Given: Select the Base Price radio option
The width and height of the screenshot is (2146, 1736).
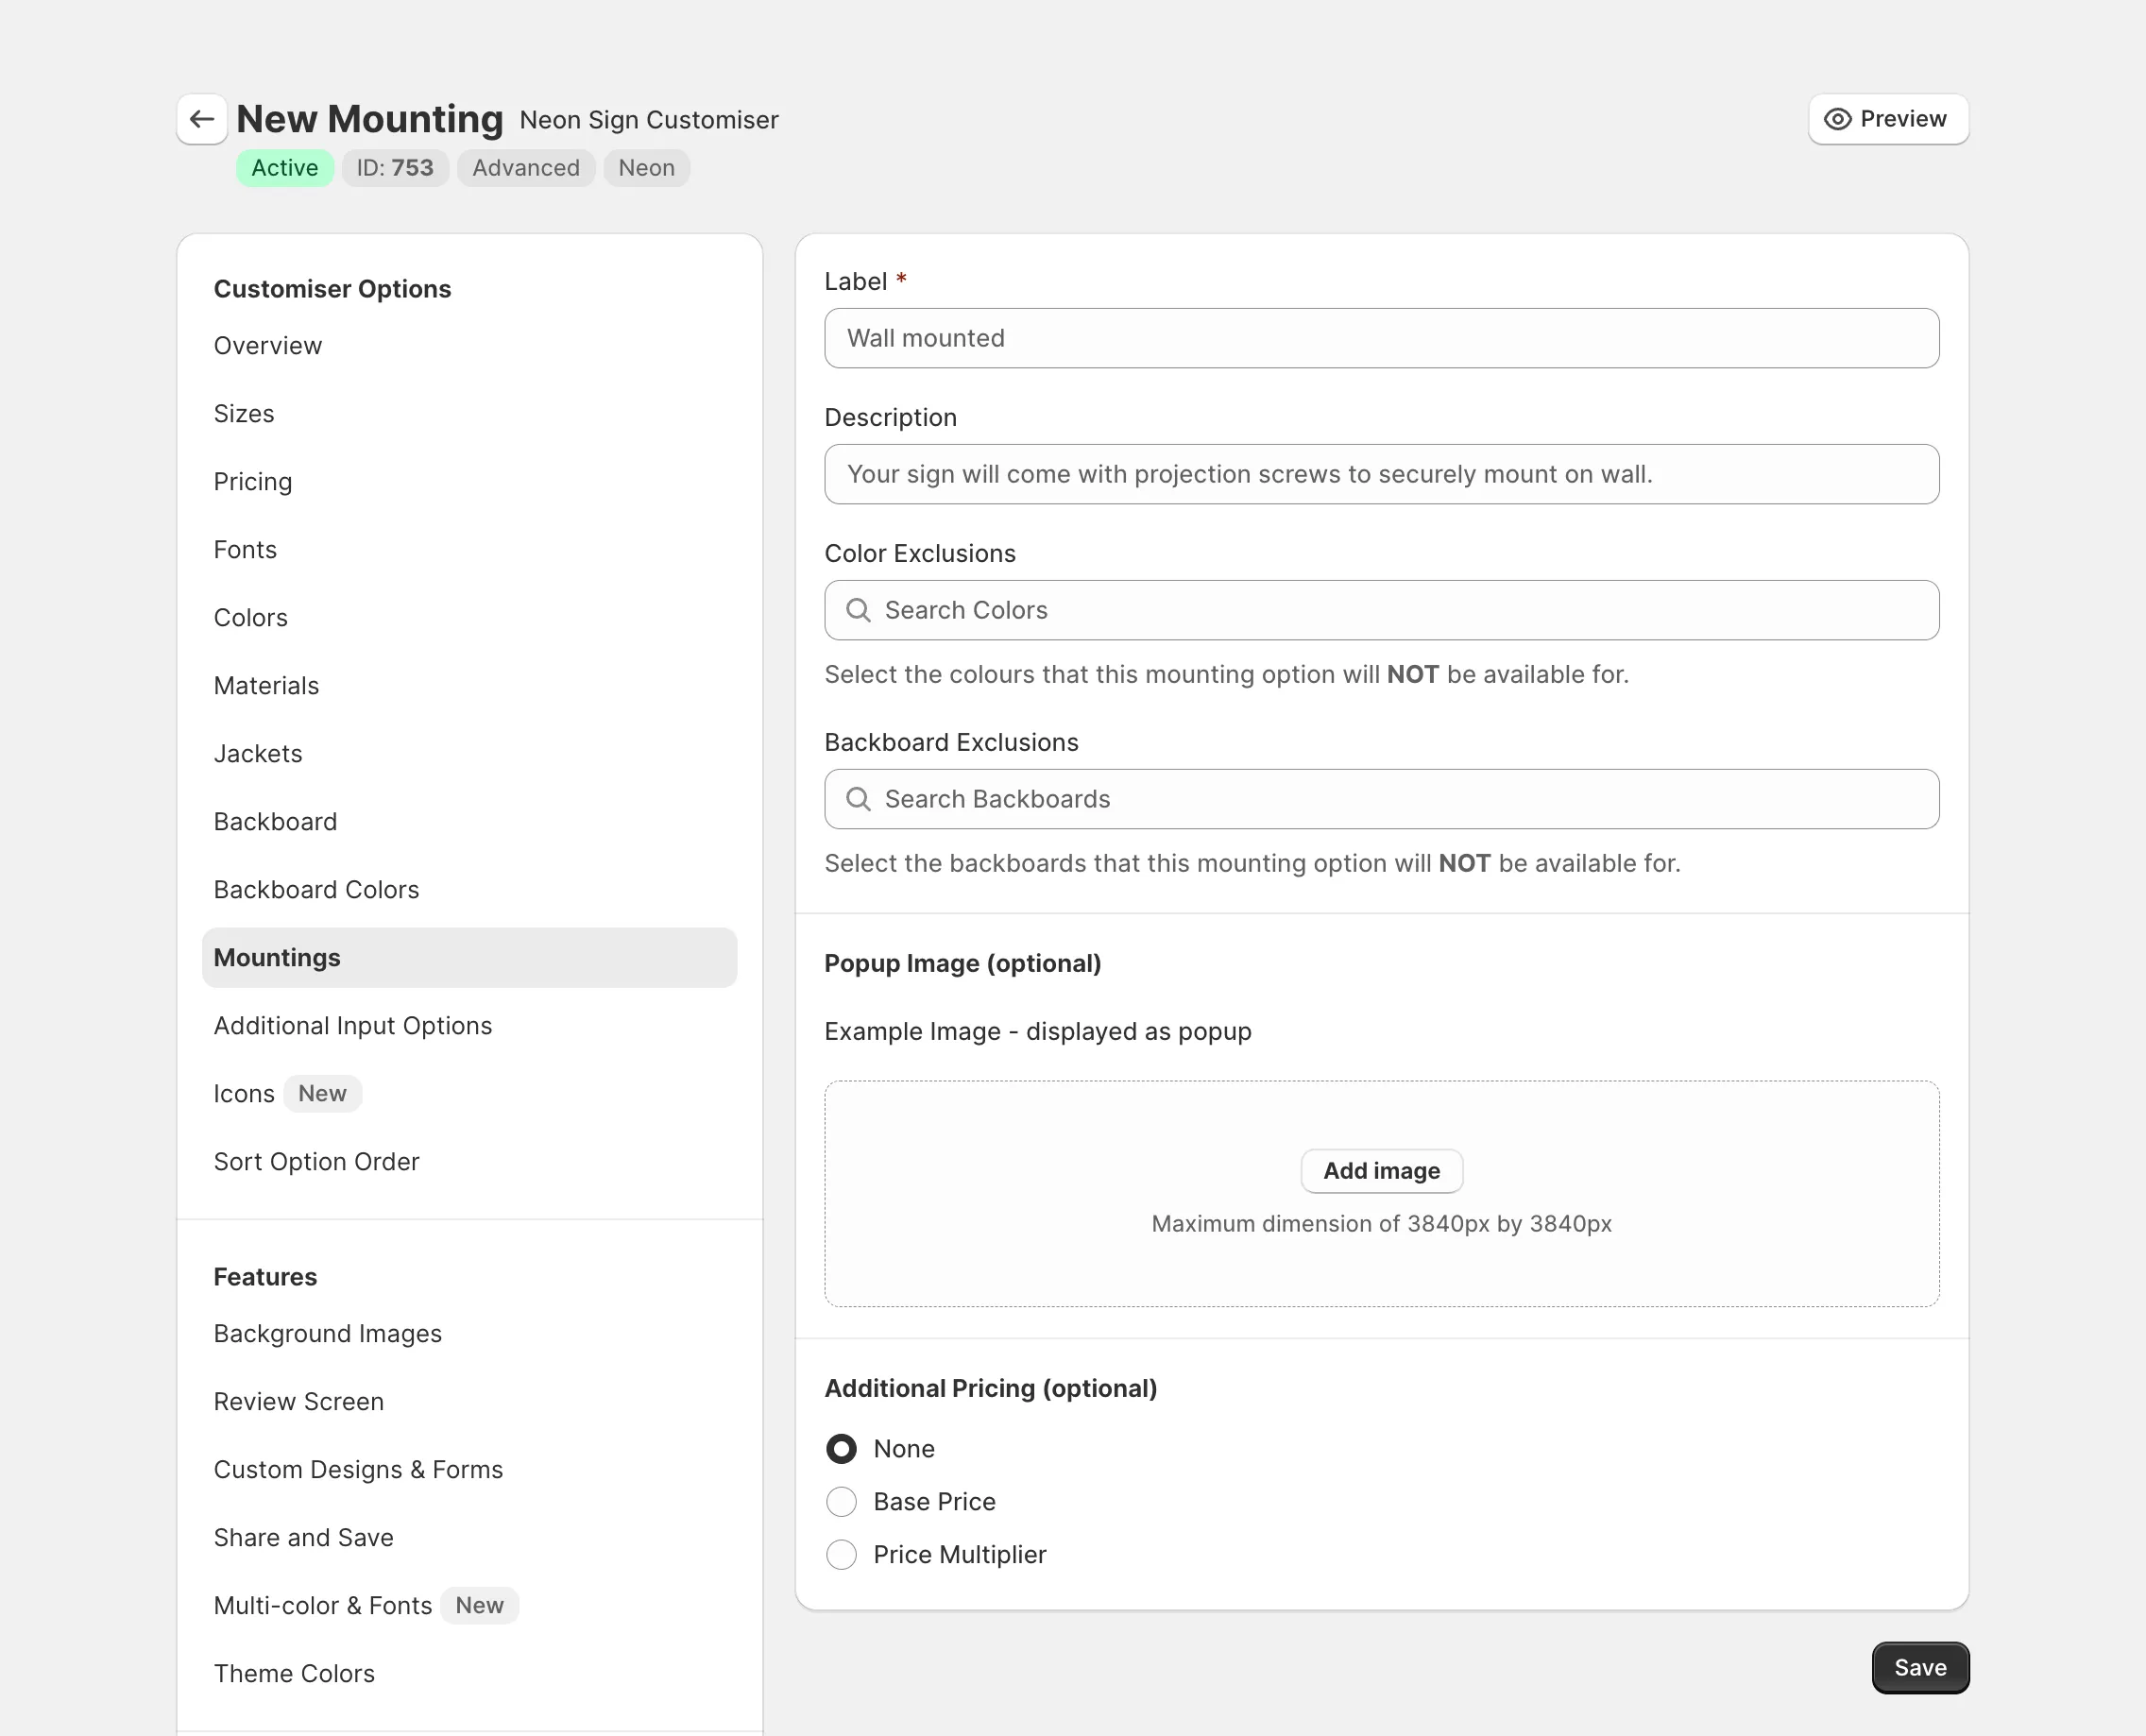Looking at the screenshot, I should 841,1501.
